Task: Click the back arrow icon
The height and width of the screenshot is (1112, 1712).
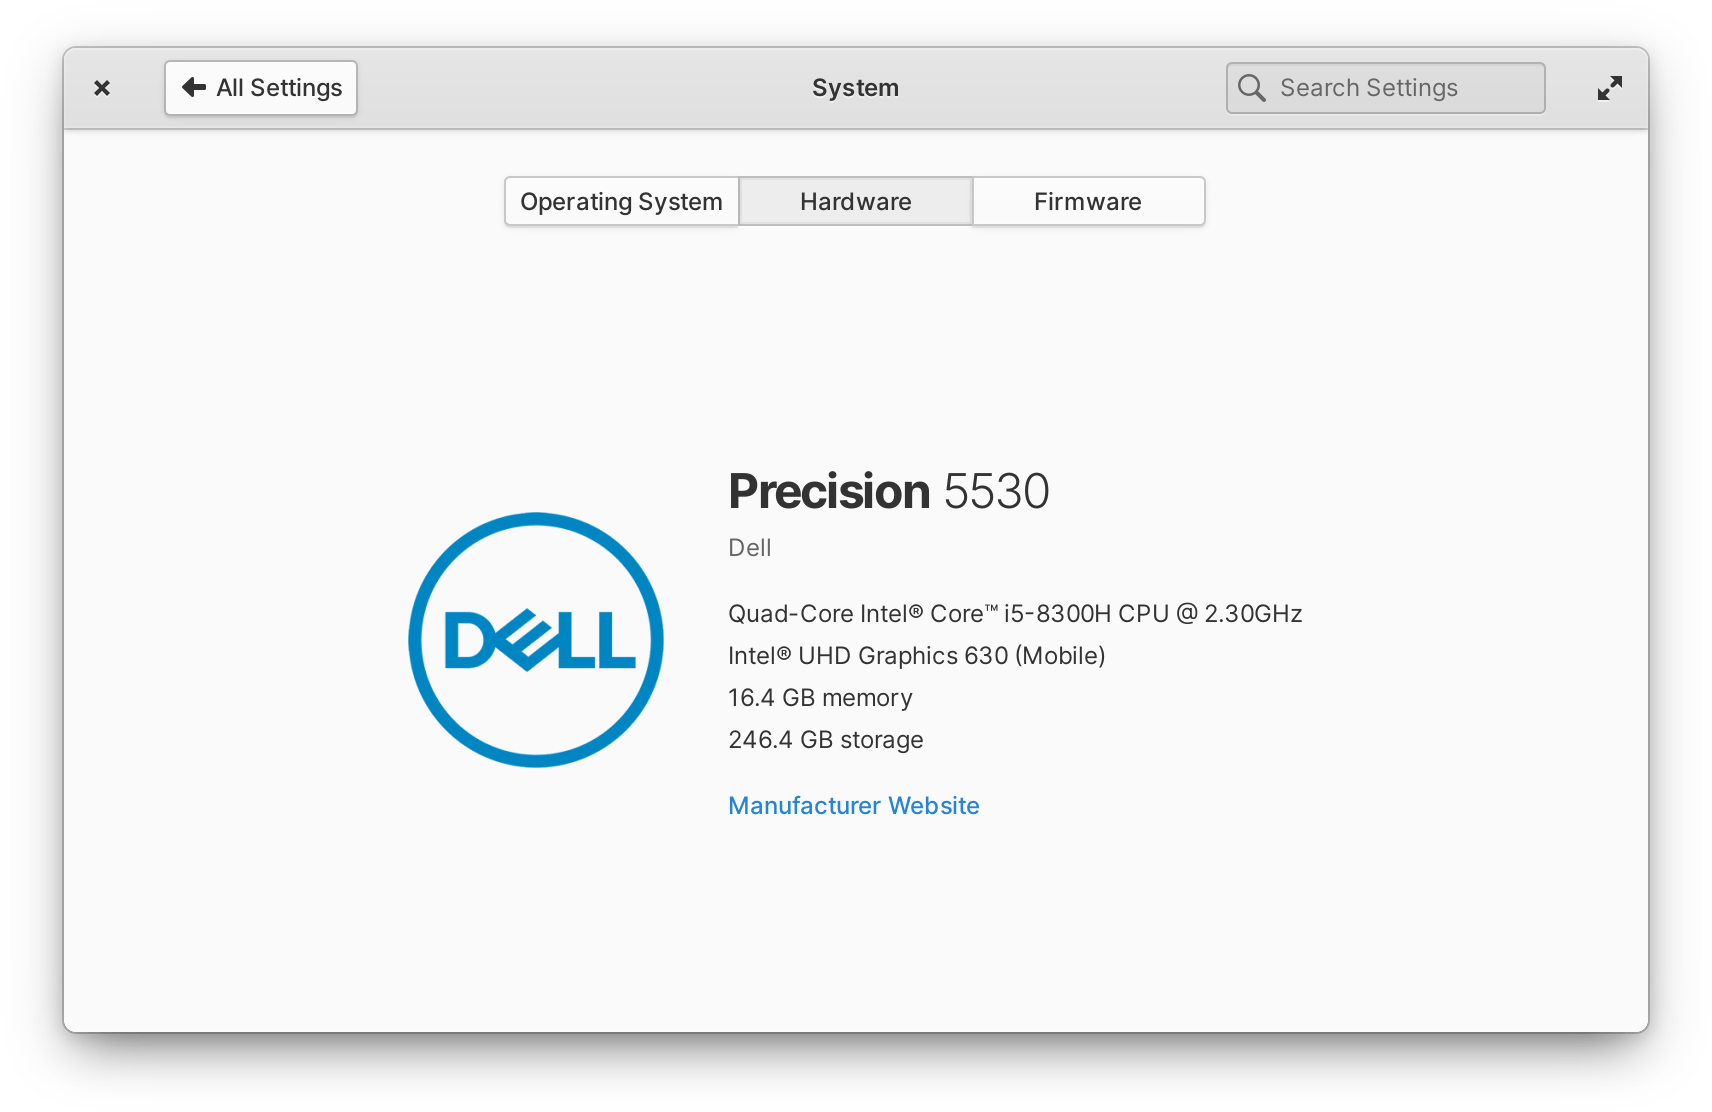Action: (x=194, y=88)
